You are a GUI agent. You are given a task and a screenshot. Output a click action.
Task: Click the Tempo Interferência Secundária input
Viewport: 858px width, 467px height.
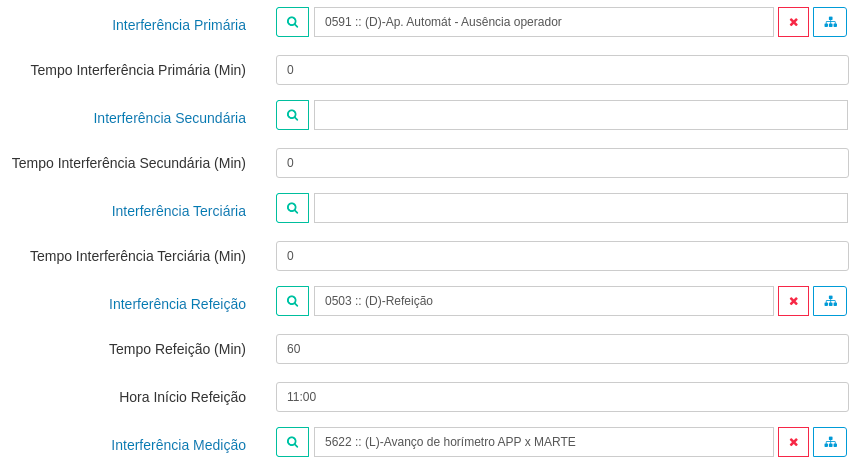[562, 163]
